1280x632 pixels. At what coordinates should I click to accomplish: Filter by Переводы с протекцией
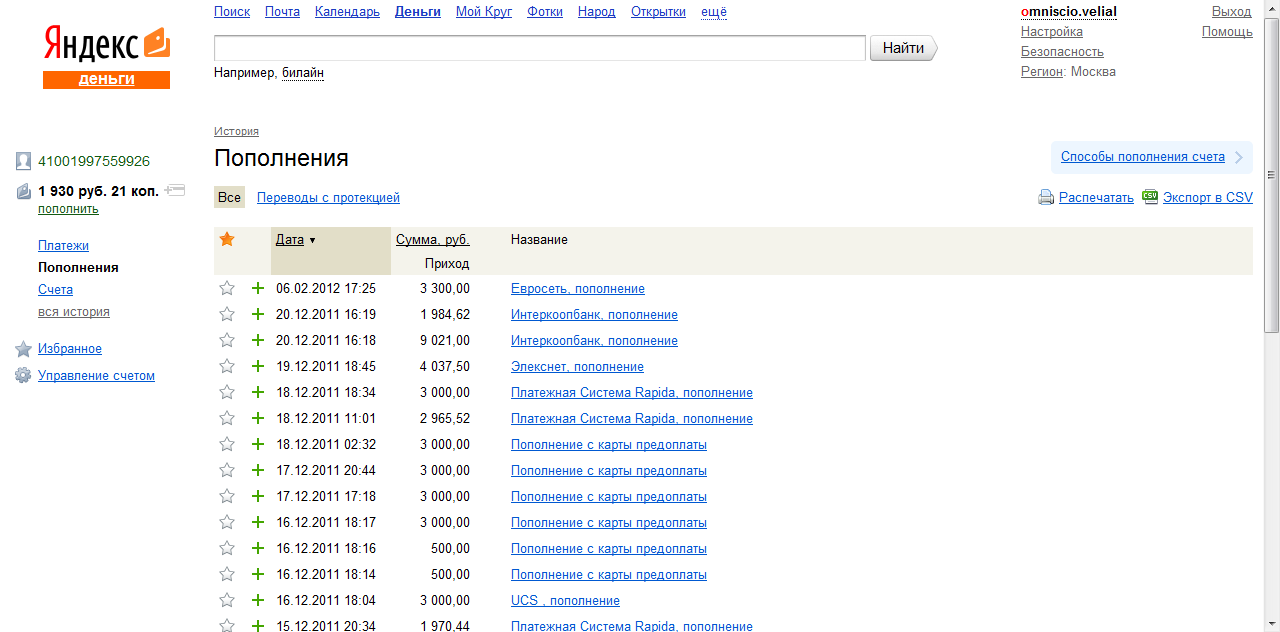coord(328,198)
